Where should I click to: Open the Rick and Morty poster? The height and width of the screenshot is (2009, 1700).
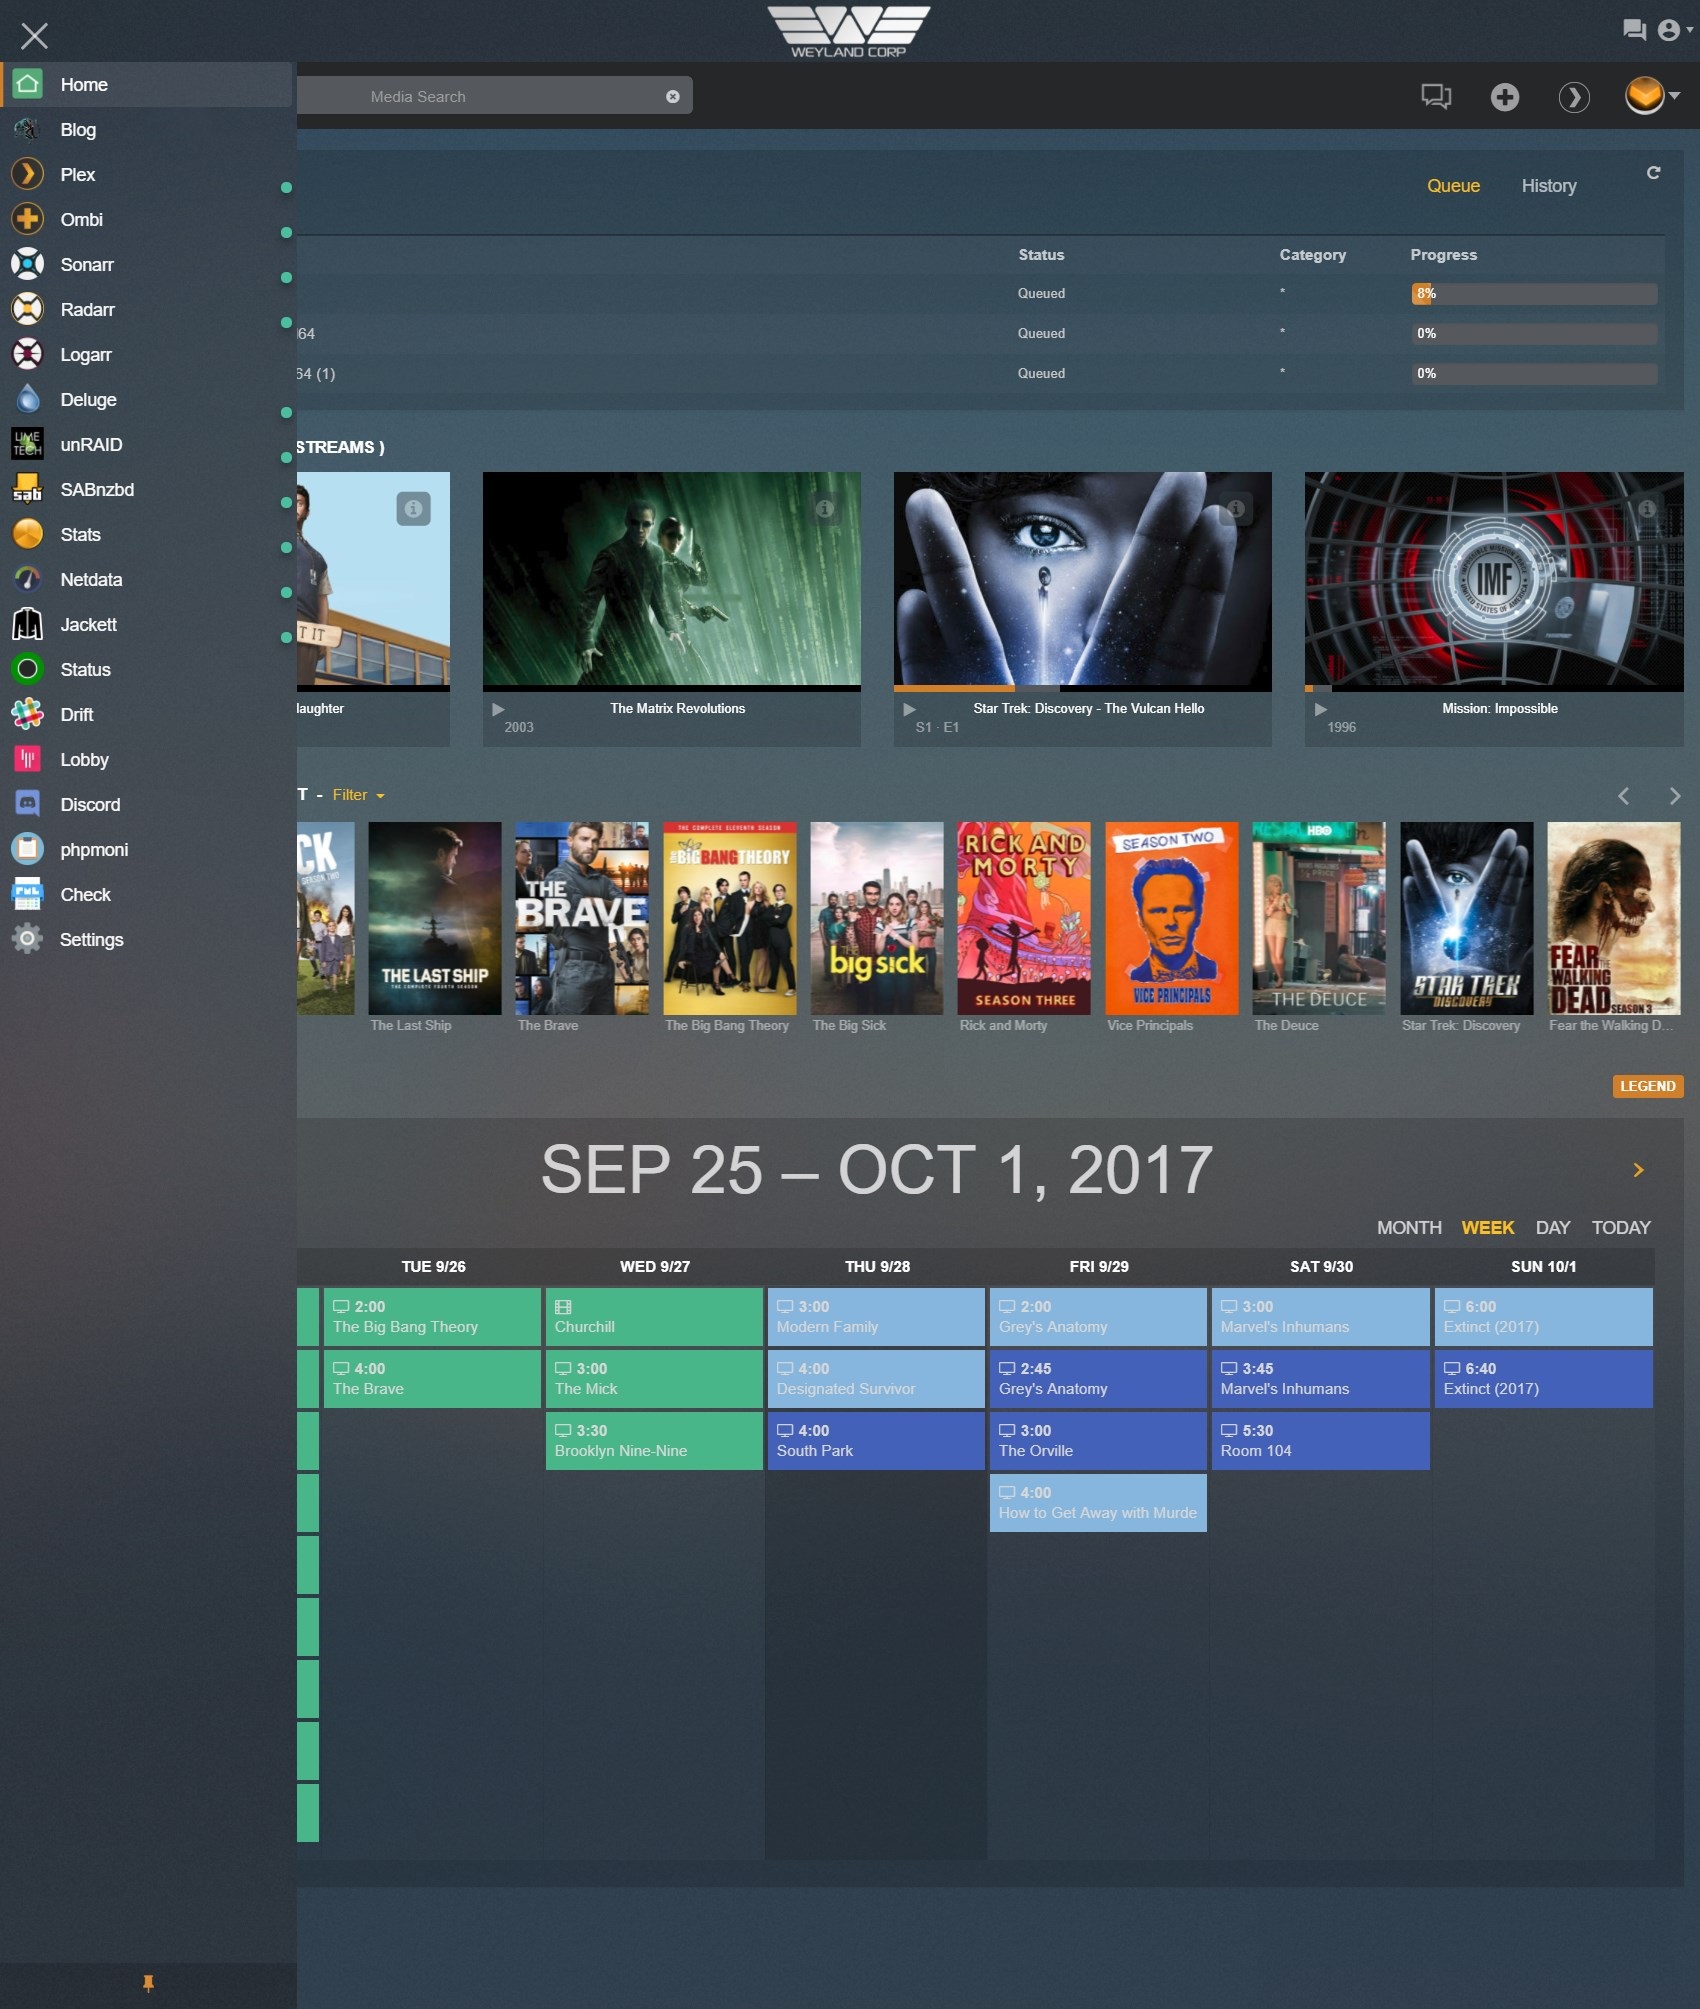1024,918
